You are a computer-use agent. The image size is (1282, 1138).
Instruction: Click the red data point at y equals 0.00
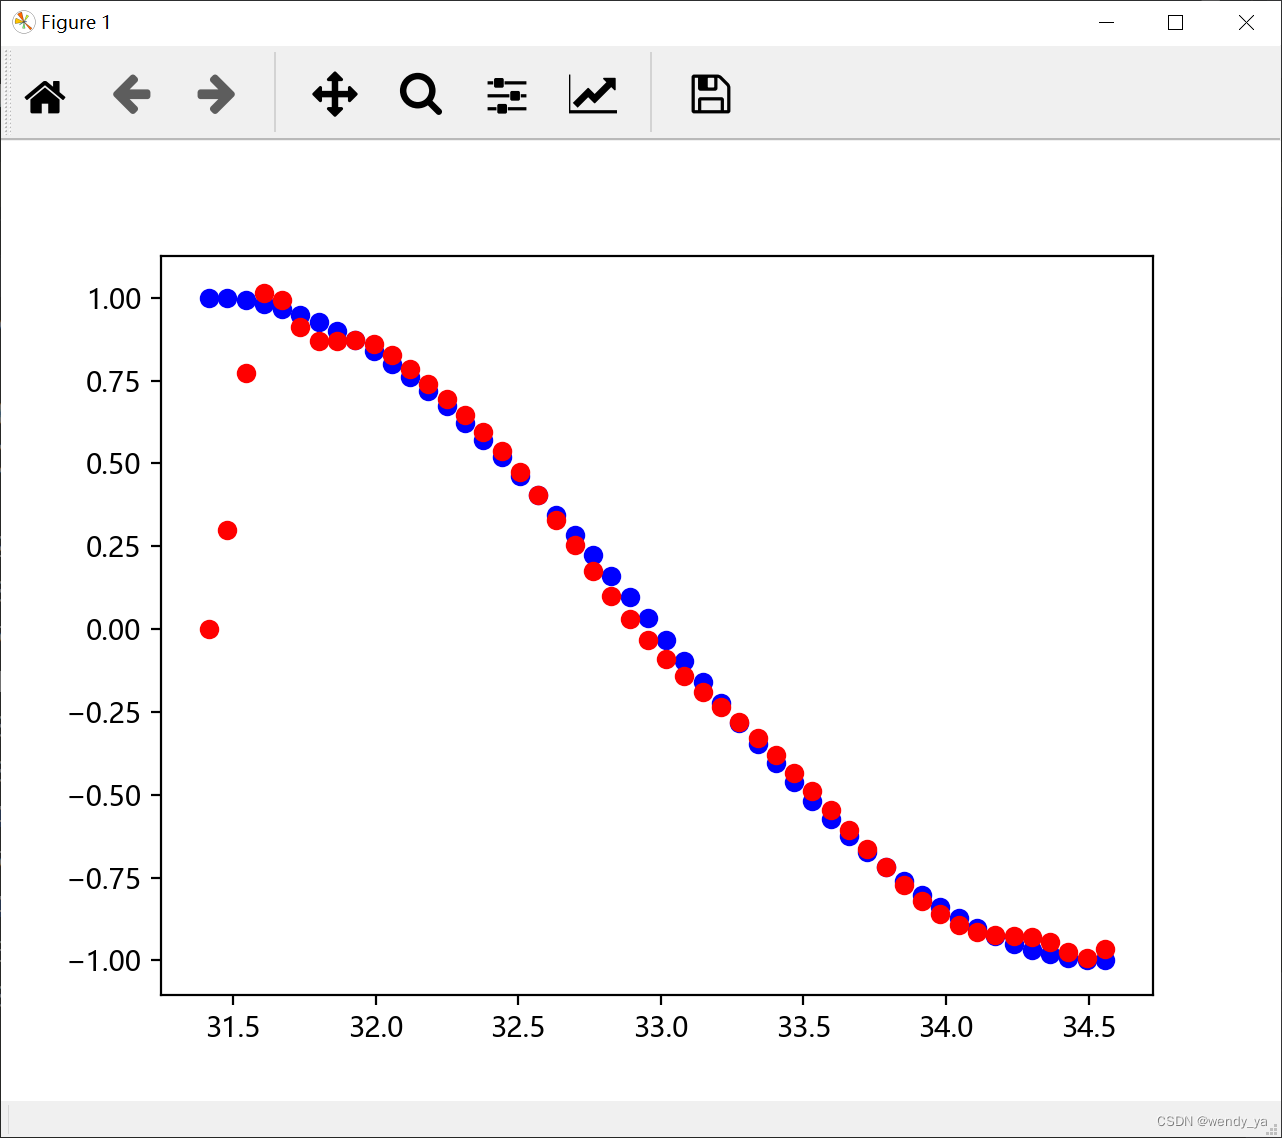pos(209,629)
